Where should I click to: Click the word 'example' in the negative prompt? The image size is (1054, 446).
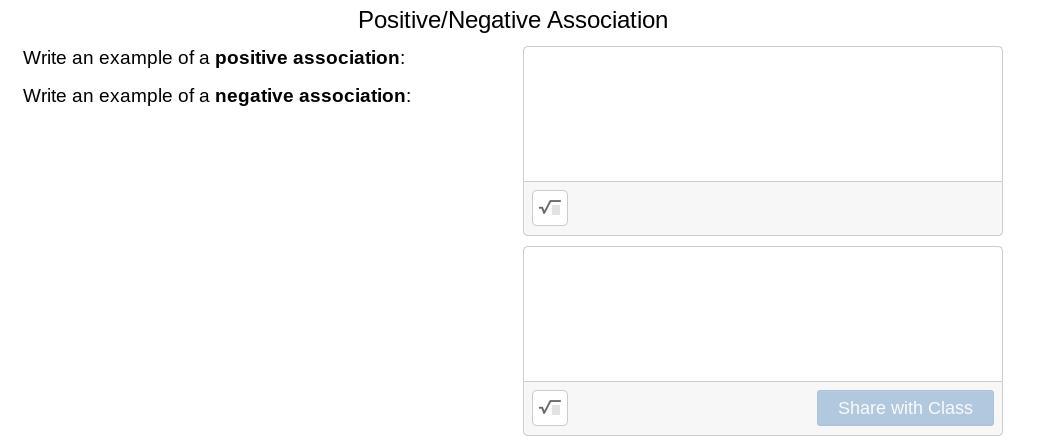coord(136,96)
